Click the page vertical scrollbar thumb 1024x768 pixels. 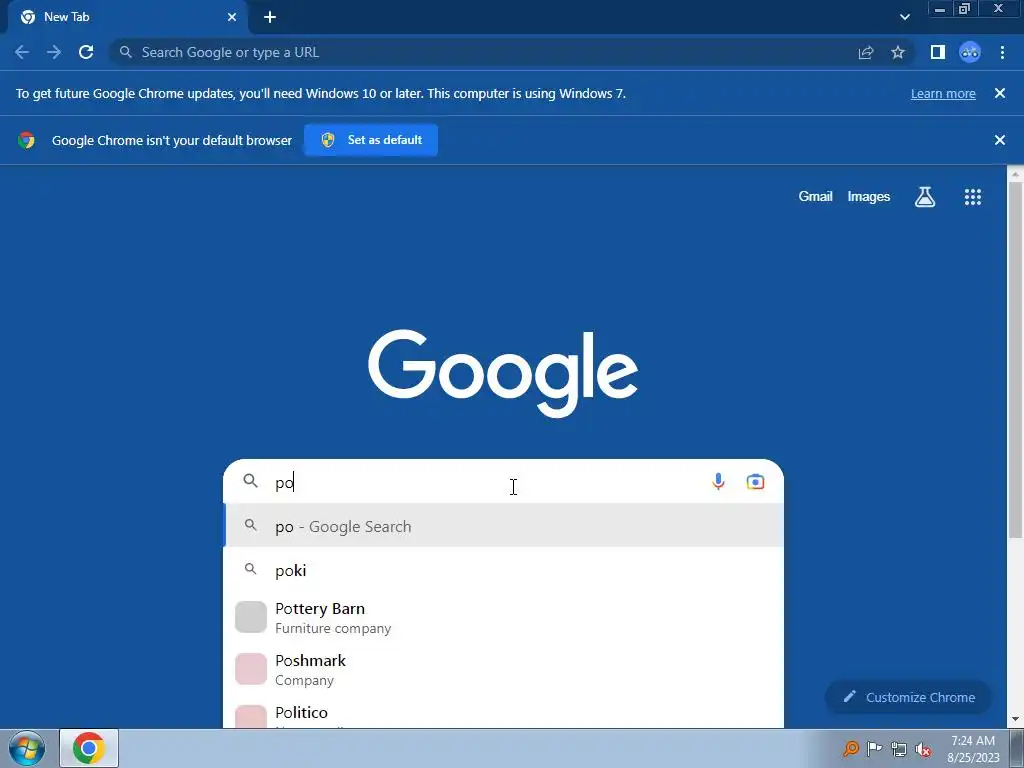[x=1015, y=360]
